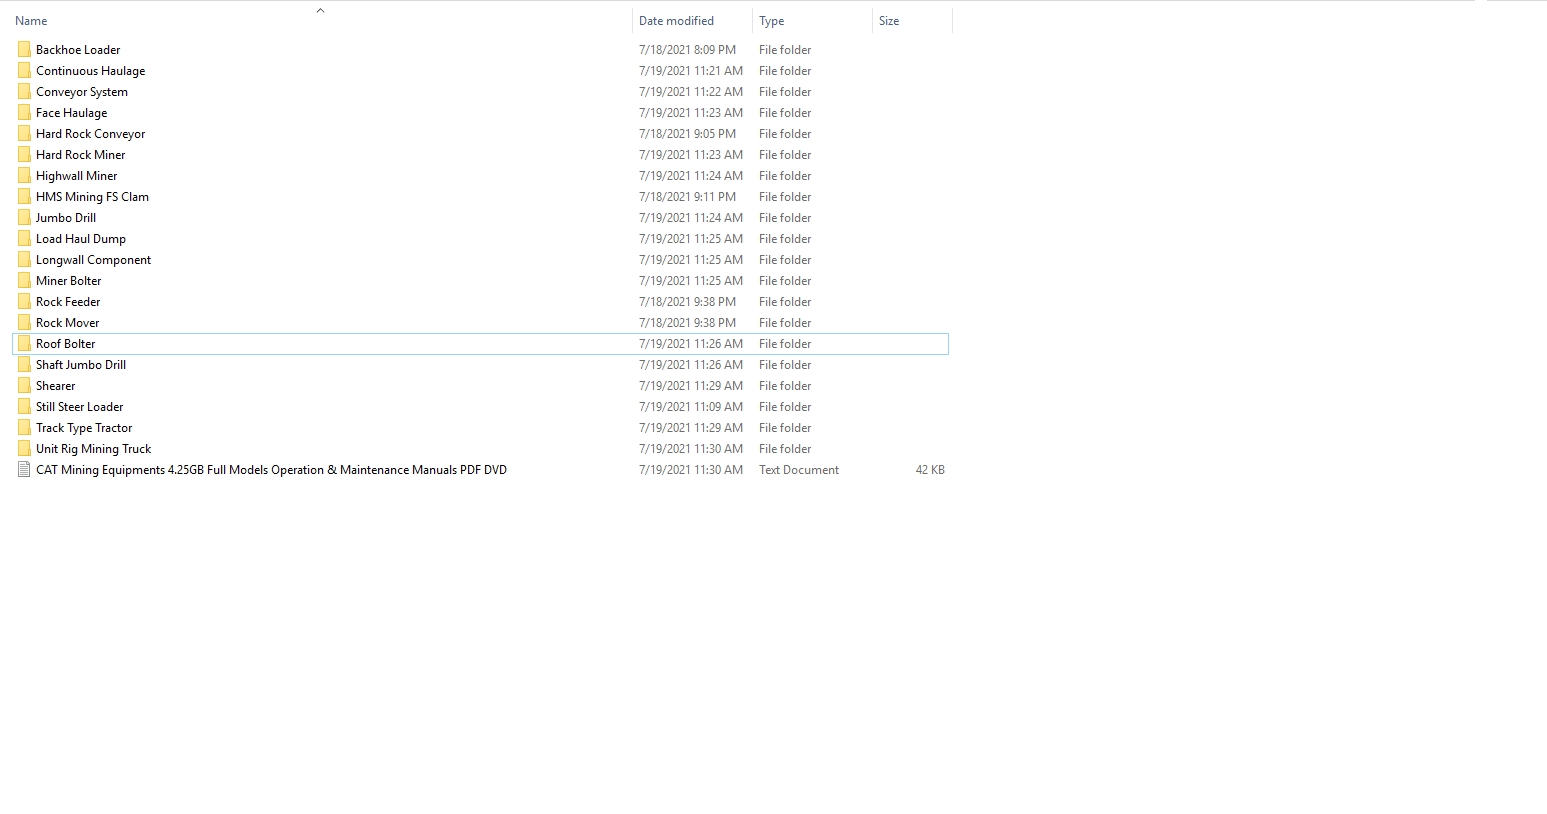Click the CAT Mining Equipments text document icon
The image size is (1547, 814).
pos(24,469)
